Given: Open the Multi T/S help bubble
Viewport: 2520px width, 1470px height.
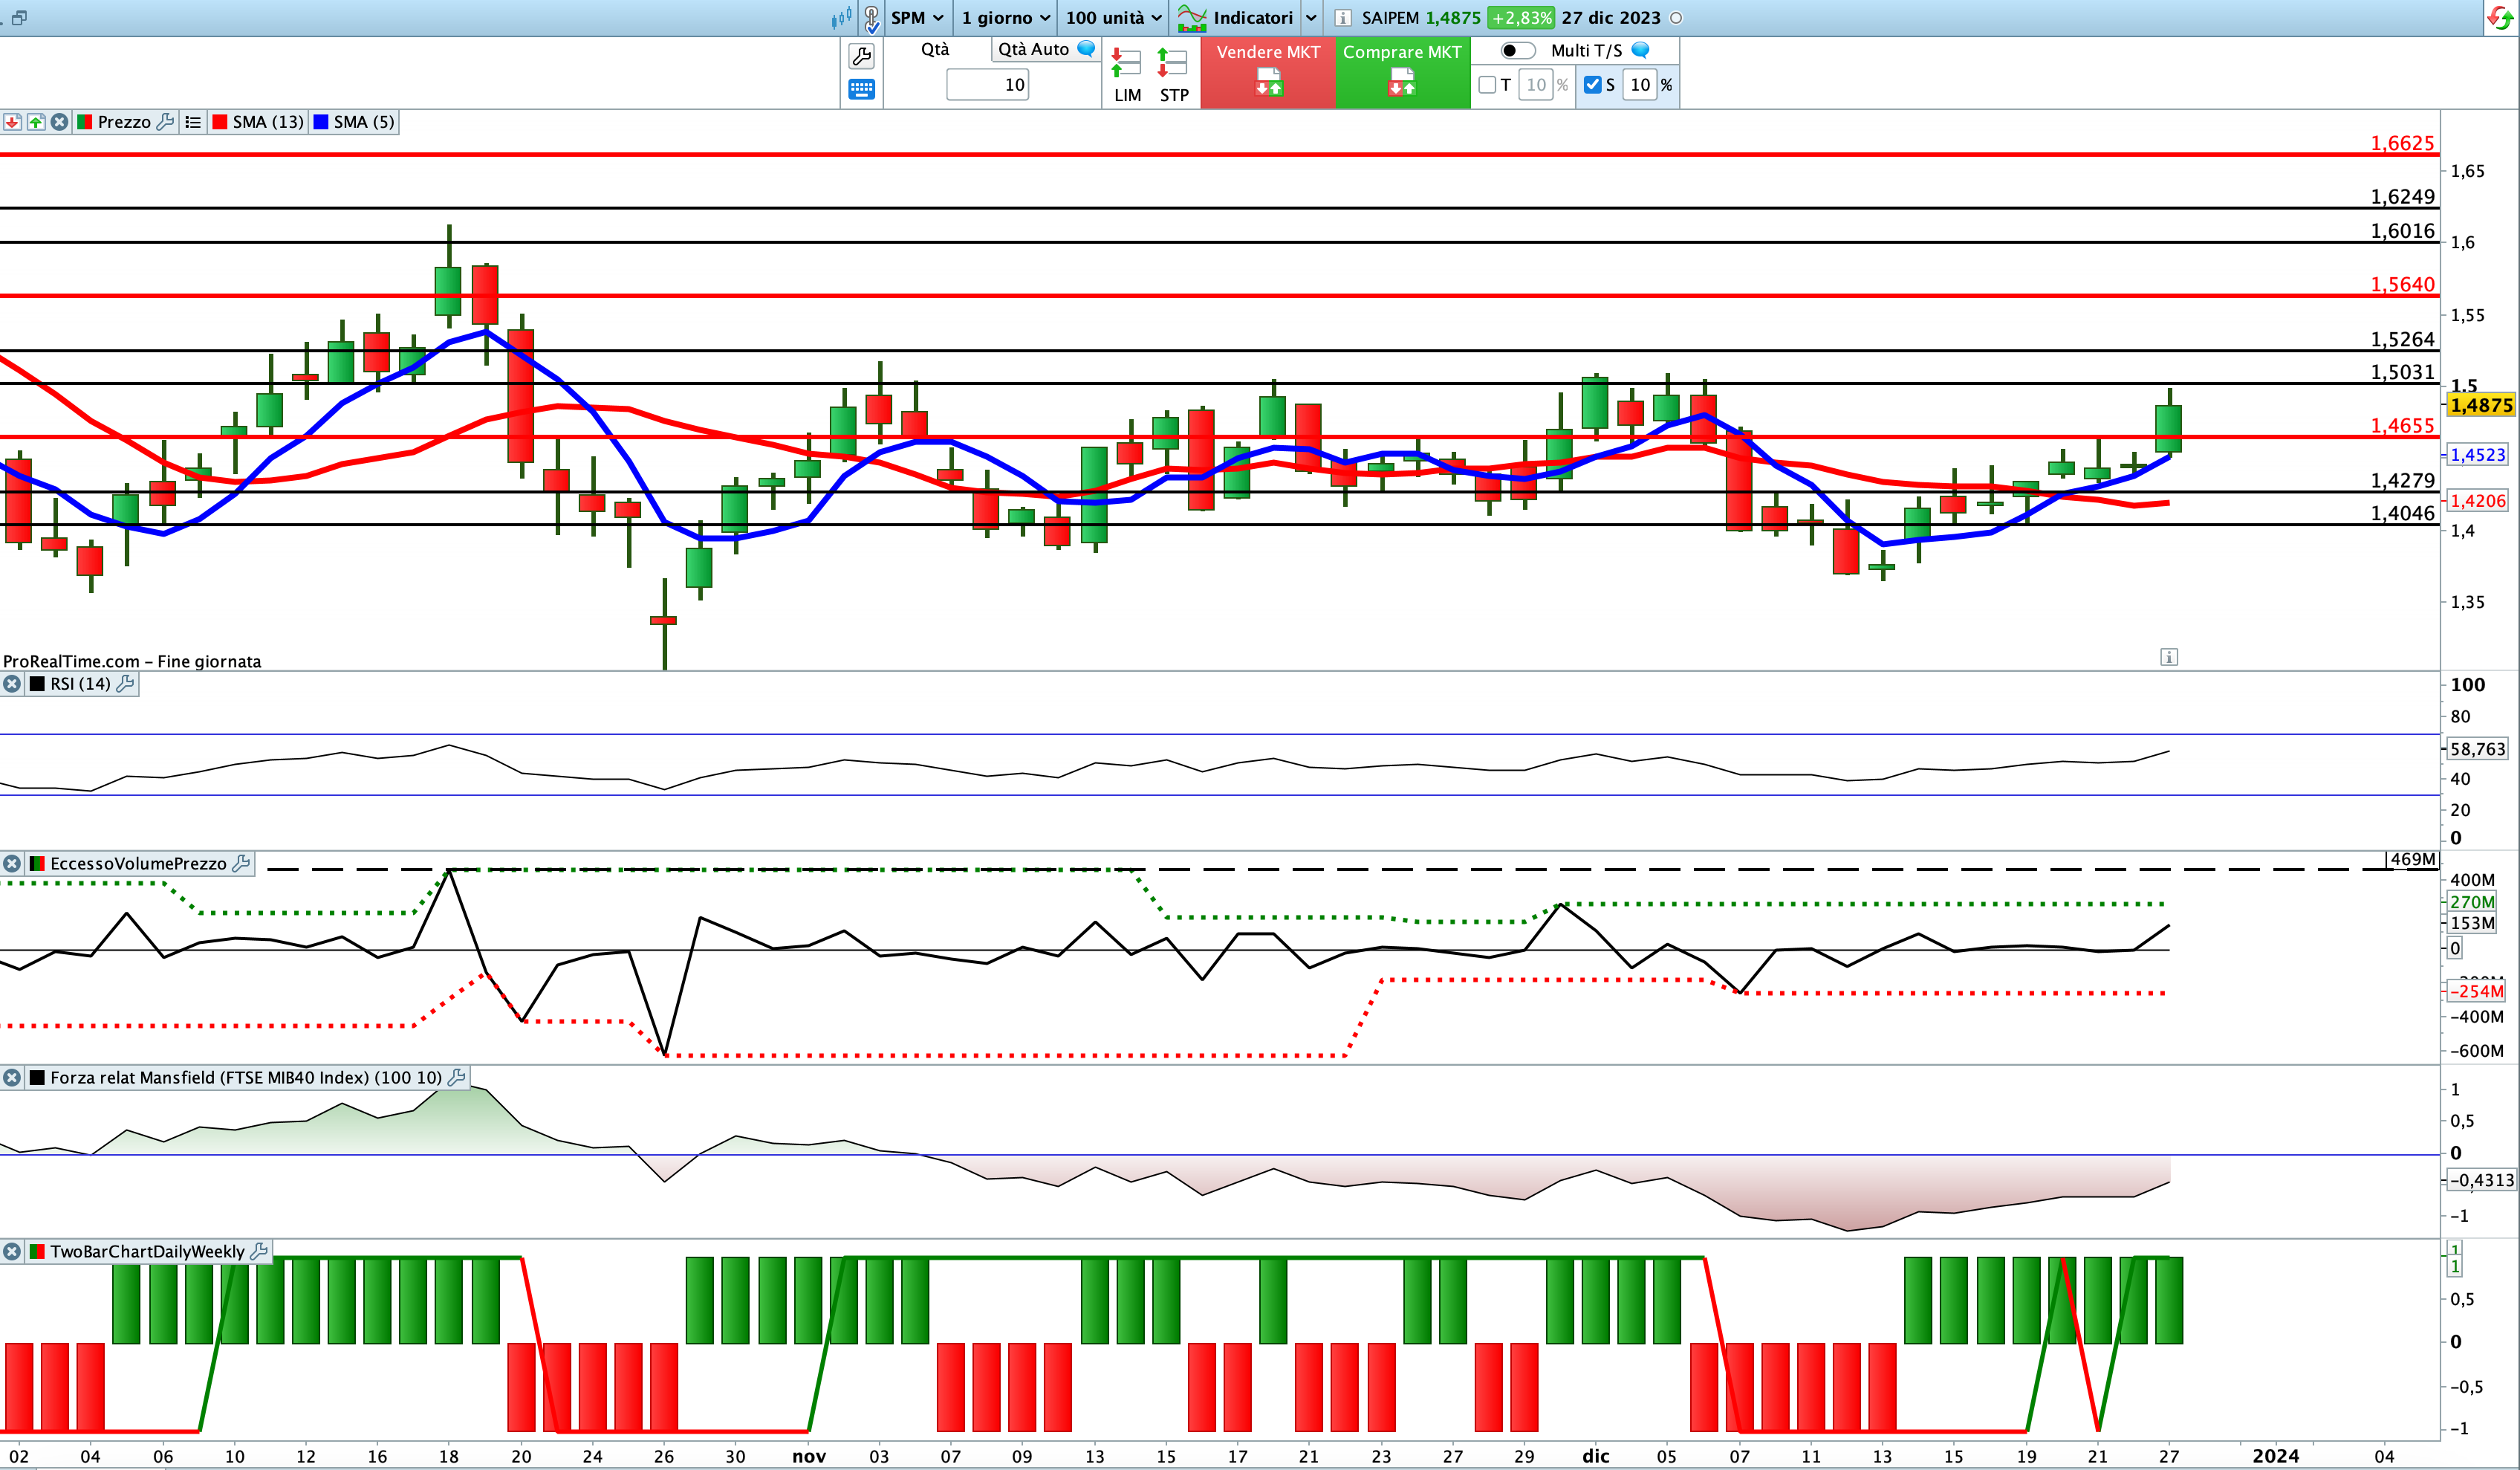Looking at the screenshot, I should (1641, 50).
